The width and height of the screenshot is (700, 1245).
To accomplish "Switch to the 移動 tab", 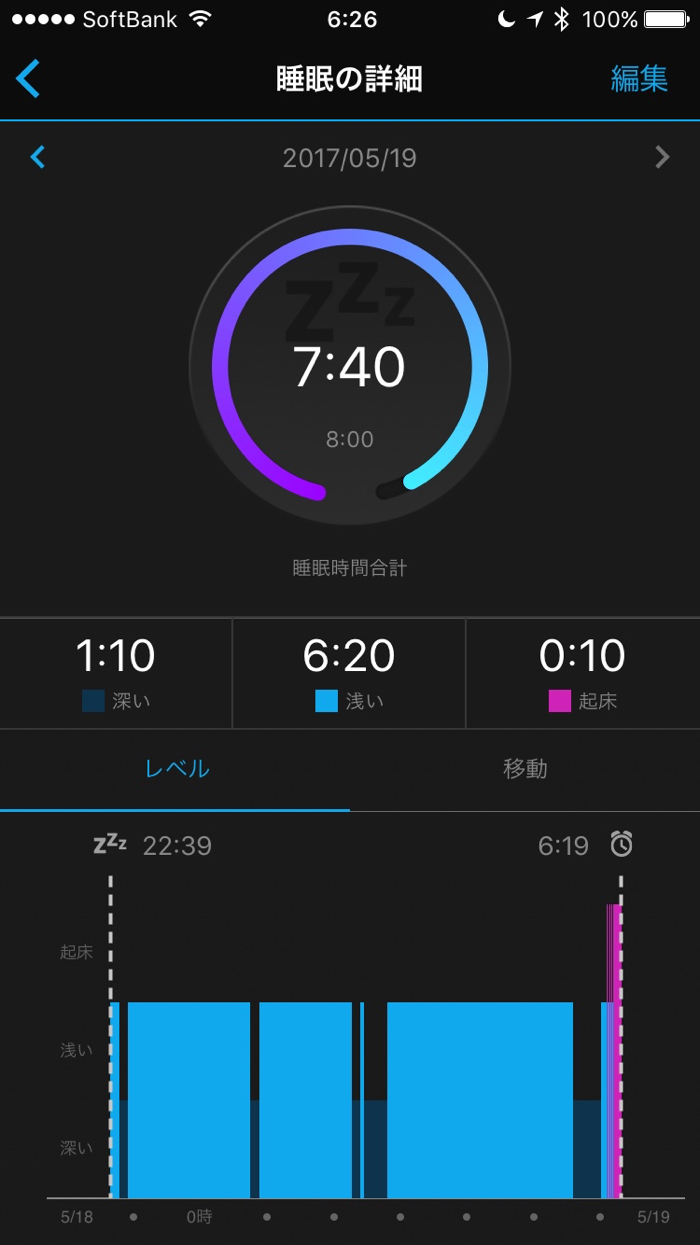I will [x=525, y=768].
